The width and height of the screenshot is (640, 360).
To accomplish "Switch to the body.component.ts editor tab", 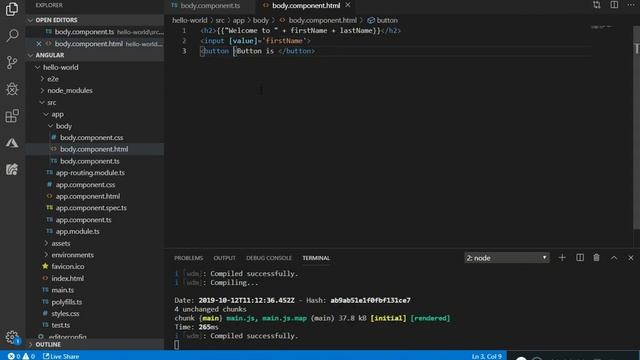I will click(210, 5).
